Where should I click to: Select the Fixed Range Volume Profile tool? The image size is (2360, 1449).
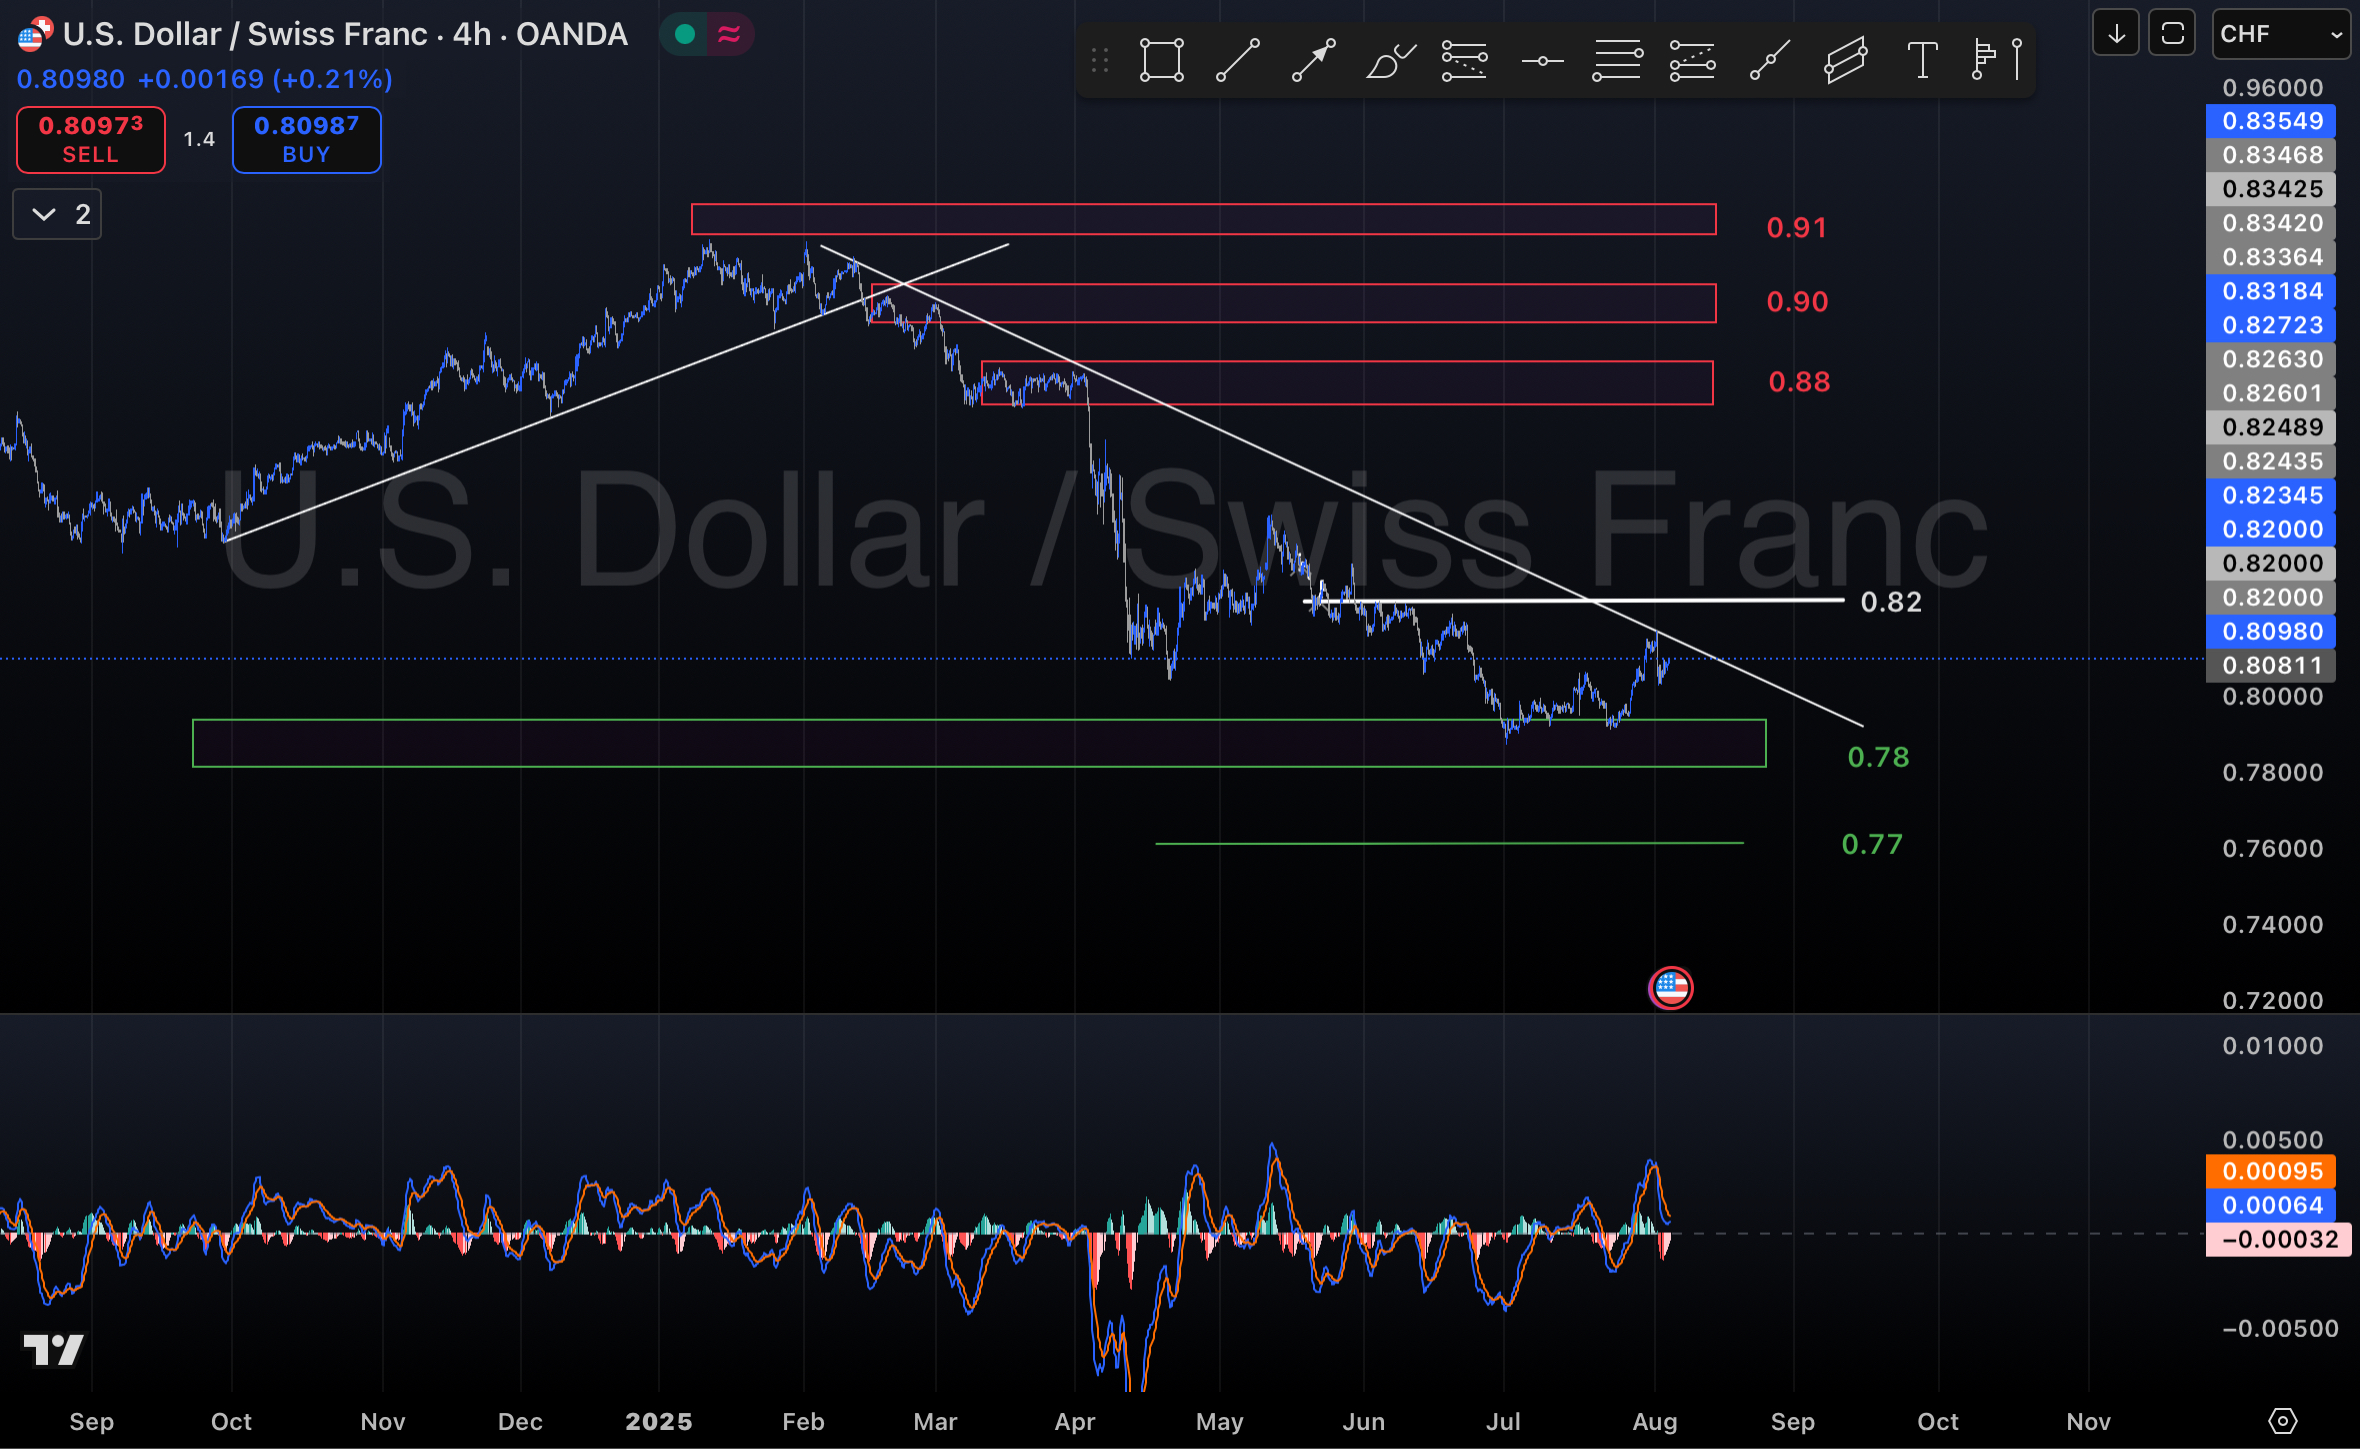click(1983, 60)
